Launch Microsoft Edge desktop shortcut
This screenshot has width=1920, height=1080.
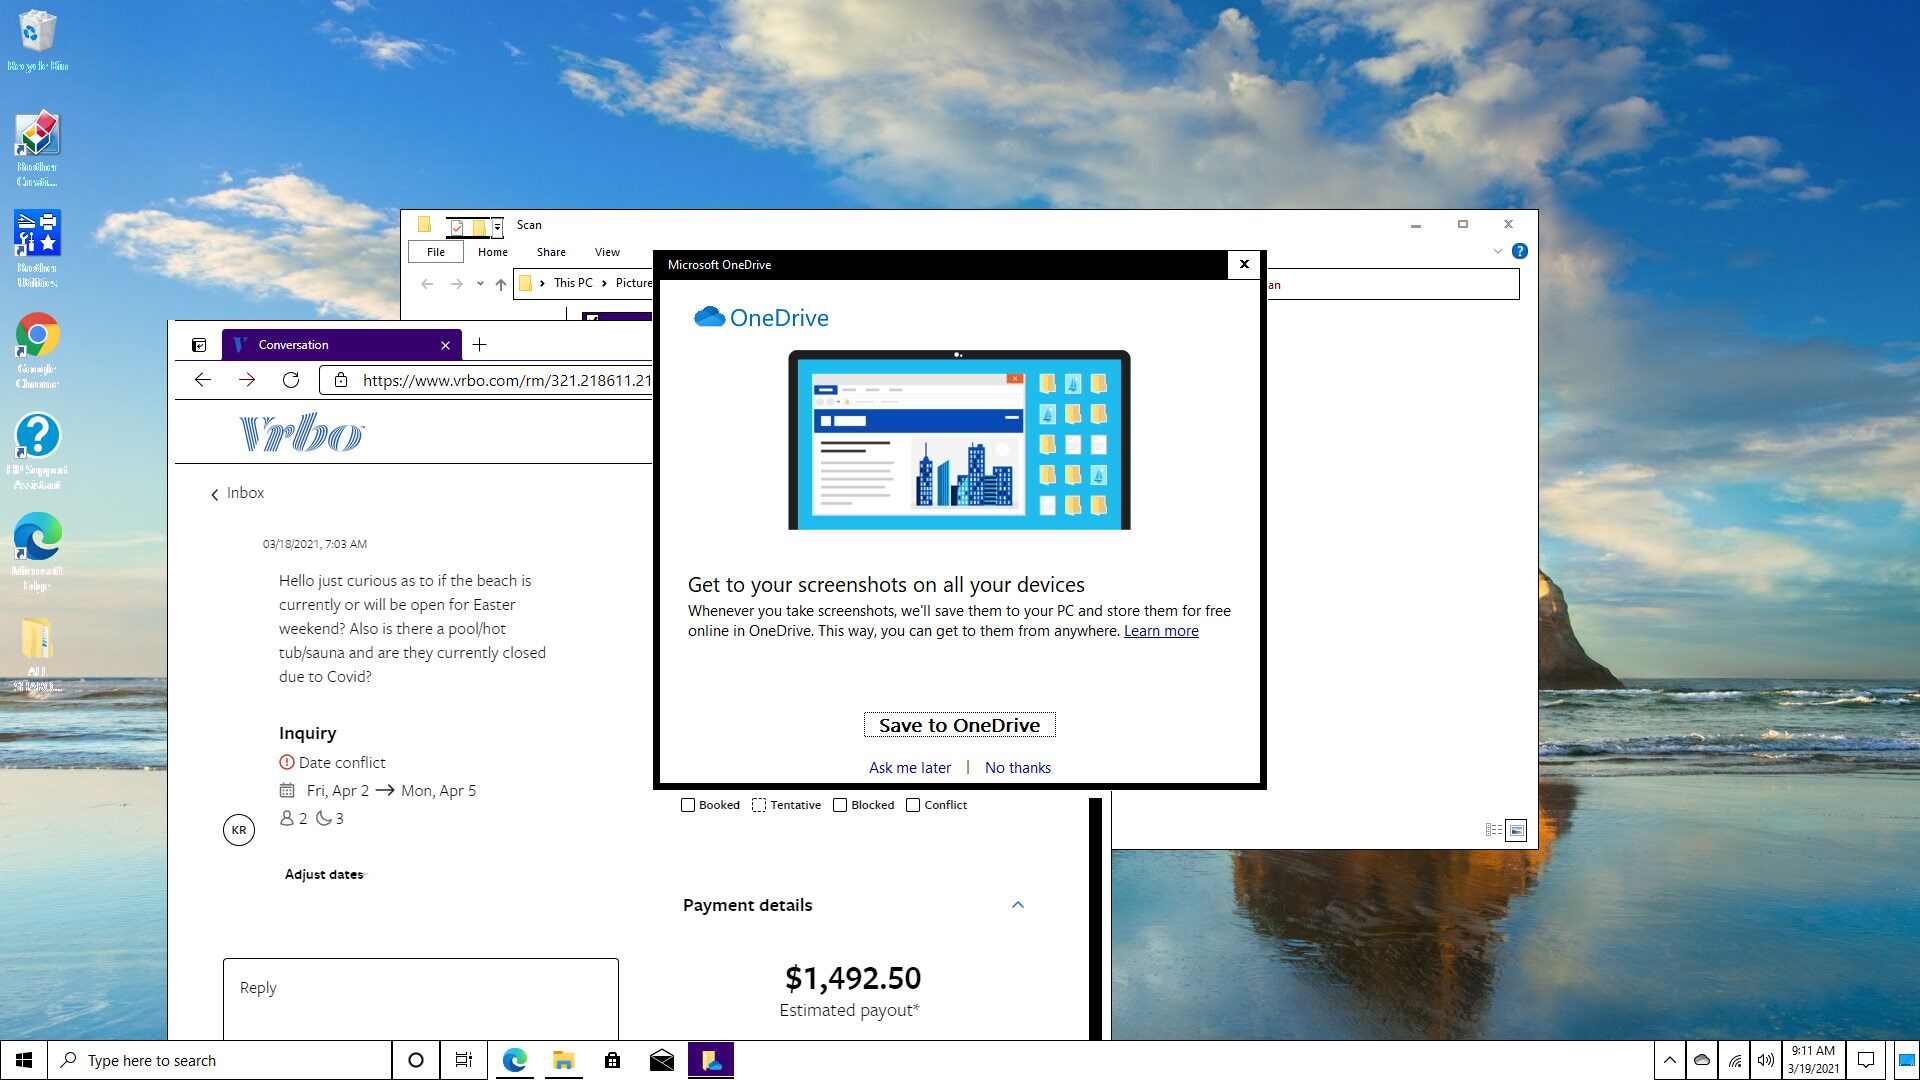(37, 551)
